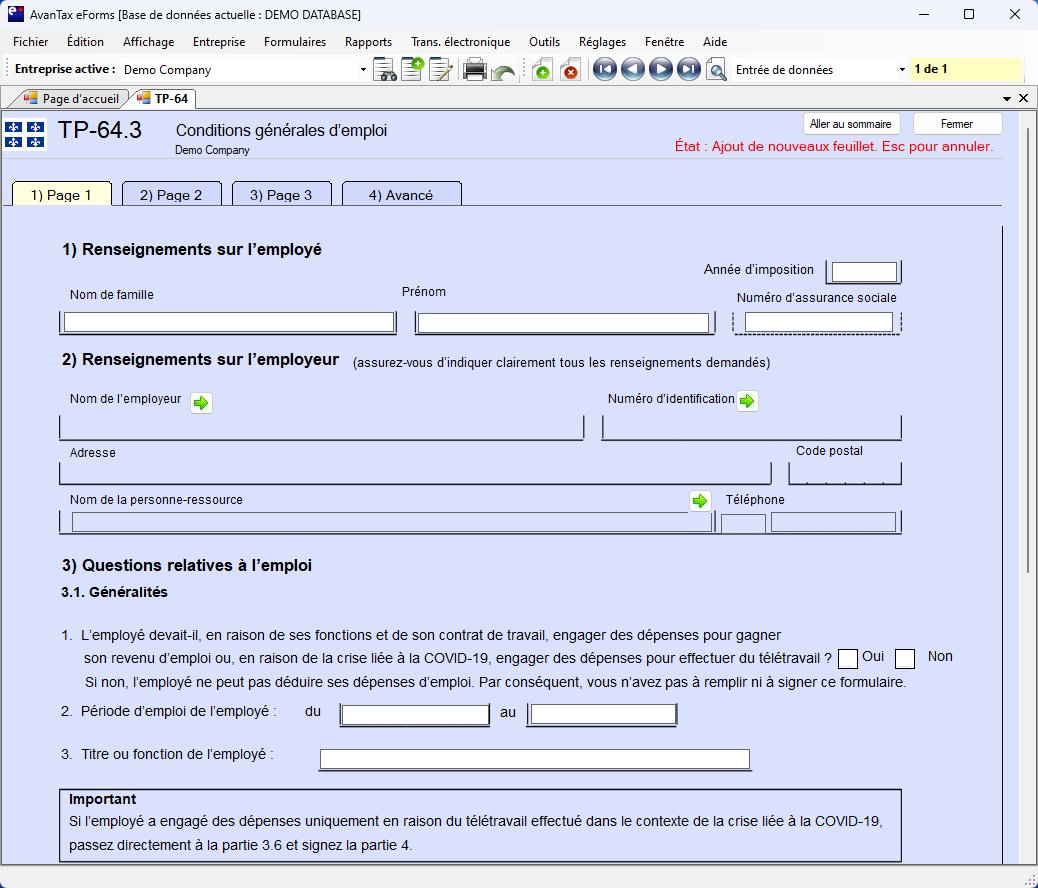The image size is (1038, 888).
Task: Go to the first record
Action: [604, 70]
